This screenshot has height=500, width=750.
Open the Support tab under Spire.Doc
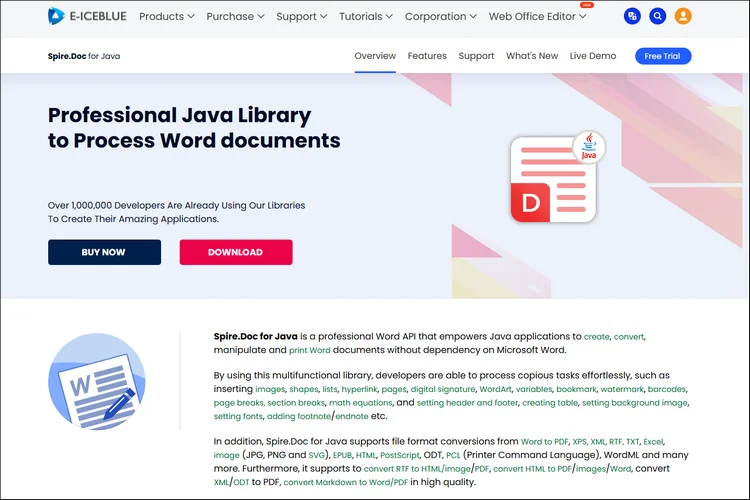(476, 56)
